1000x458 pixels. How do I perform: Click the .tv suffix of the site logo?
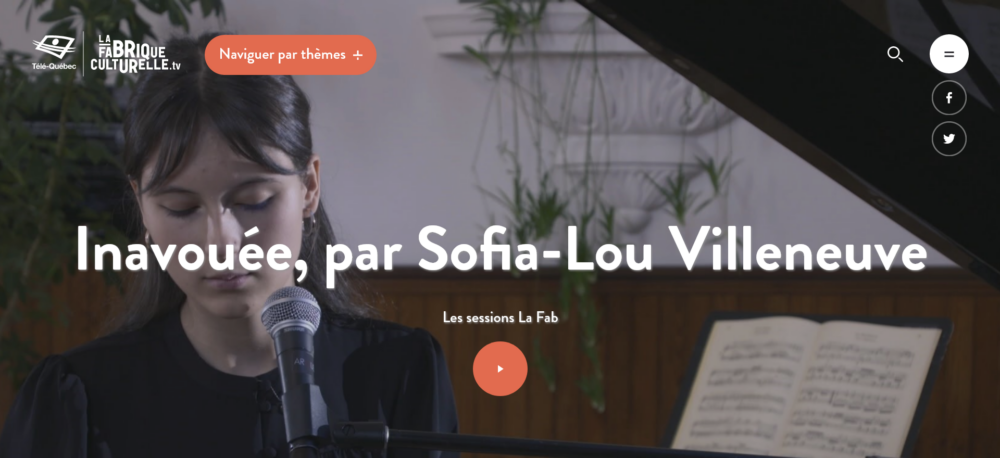174,67
